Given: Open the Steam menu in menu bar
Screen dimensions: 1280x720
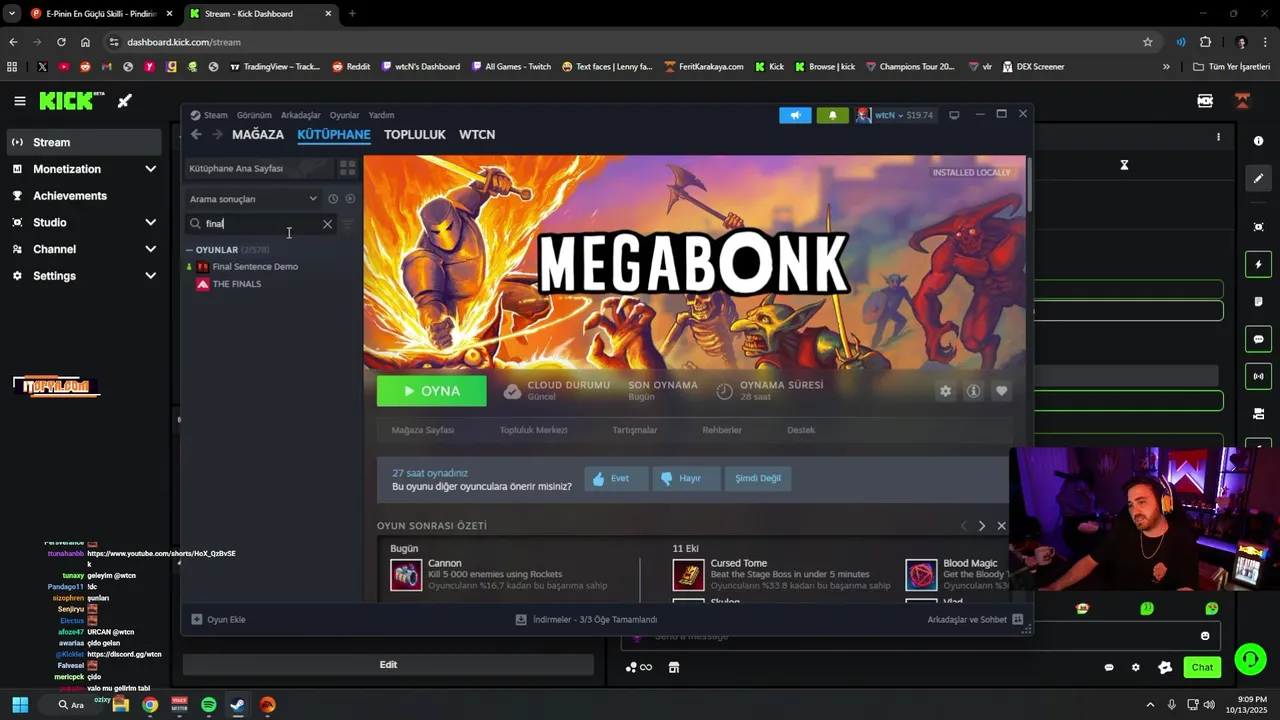Looking at the screenshot, I should 209,115.
